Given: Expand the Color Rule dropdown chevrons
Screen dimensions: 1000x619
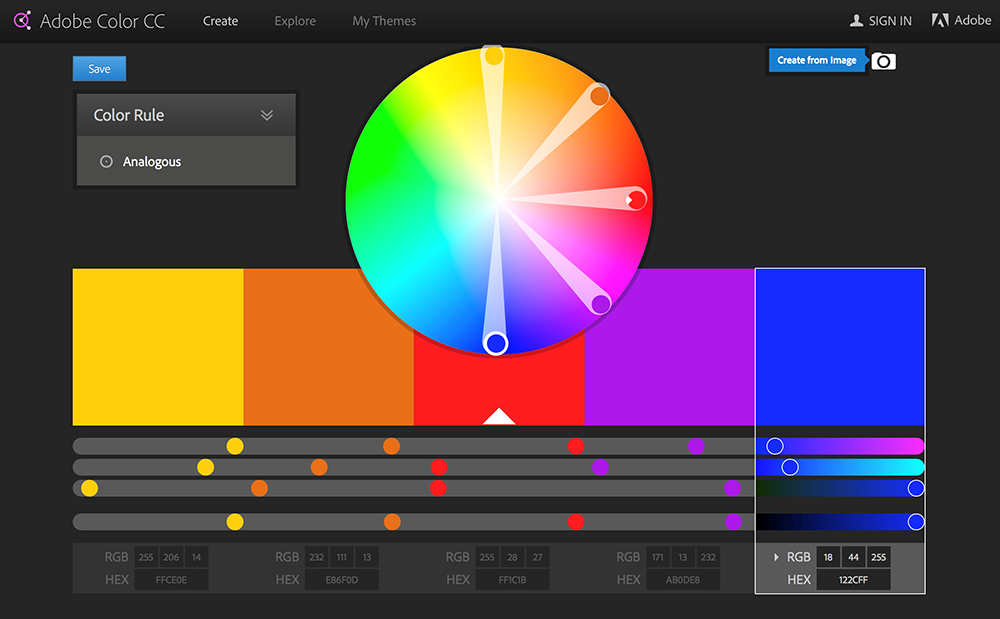Looking at the screenshot, I should click(267, 115).
